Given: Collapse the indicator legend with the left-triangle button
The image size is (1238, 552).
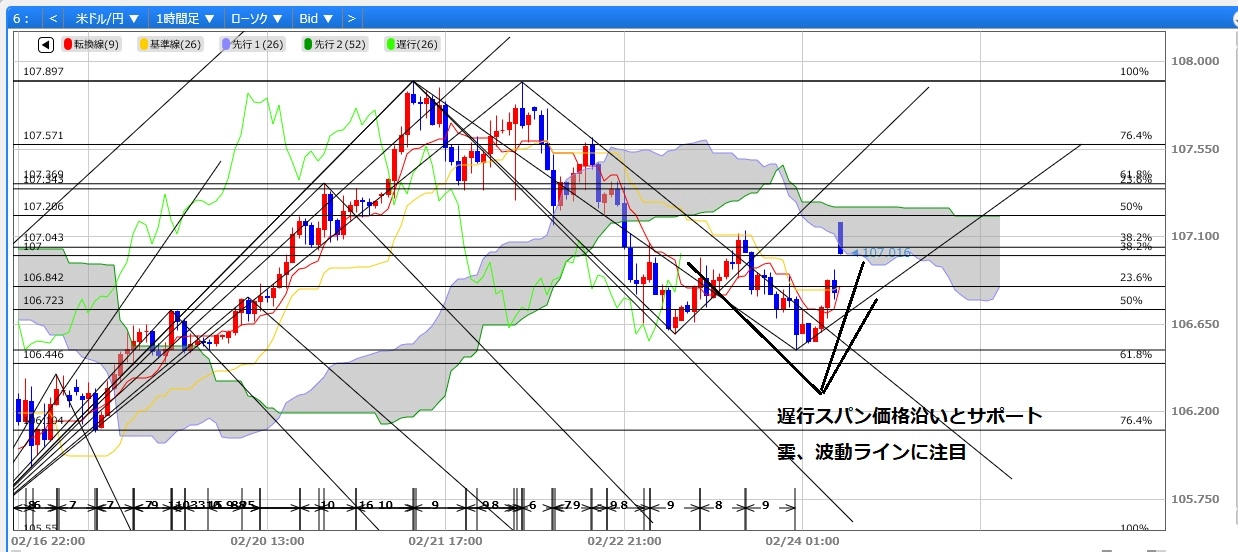Looking at the screenshot, I should (46, 45).
